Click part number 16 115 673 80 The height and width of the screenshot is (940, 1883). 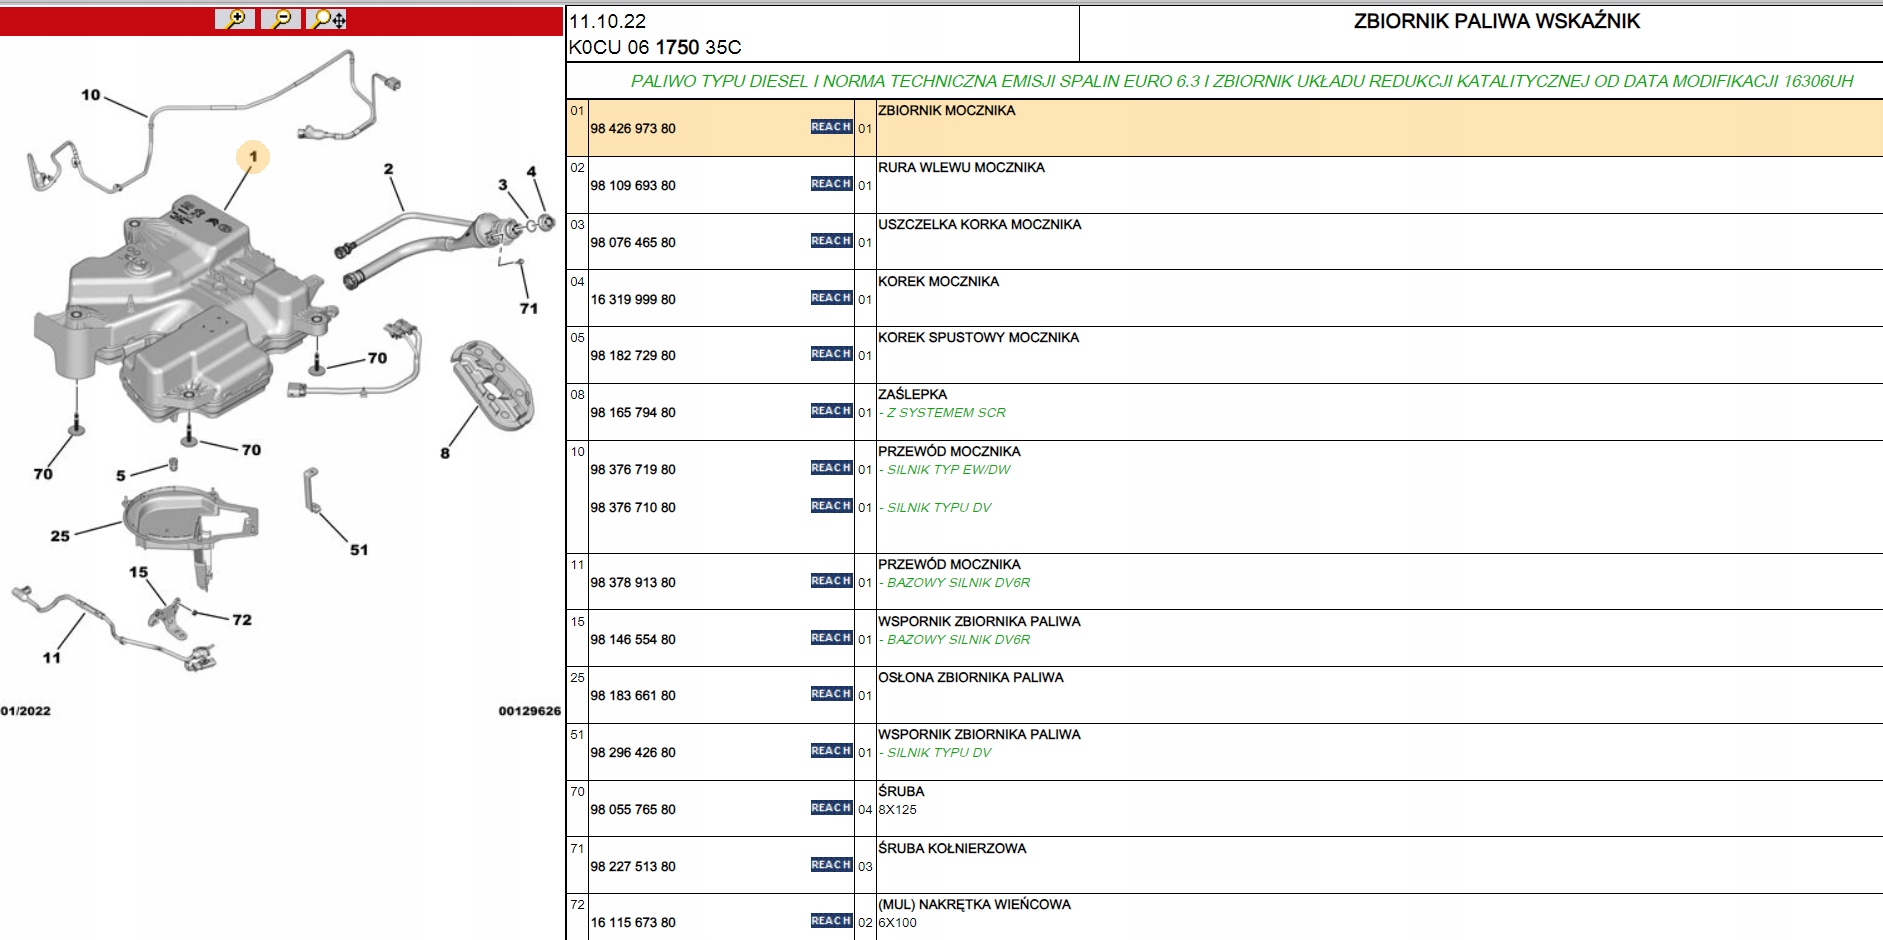click(x=633, y=923)
